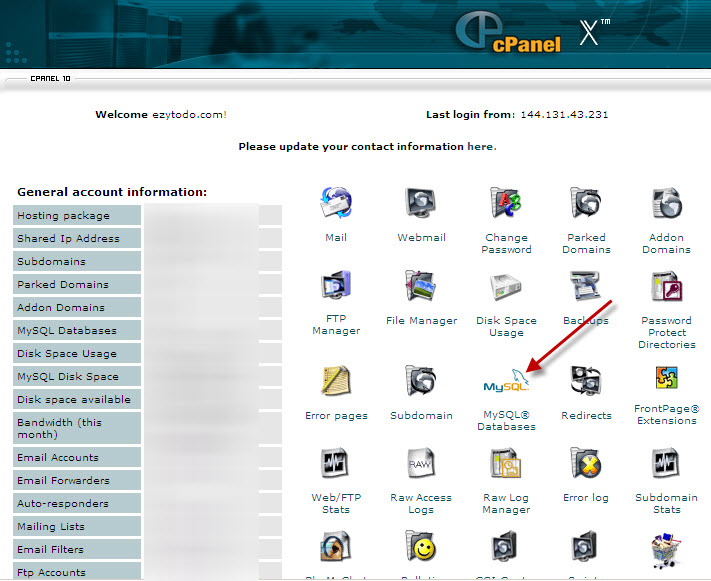
Task: Click the Disk Space Usage icon
Action: (x=506, y=288)
